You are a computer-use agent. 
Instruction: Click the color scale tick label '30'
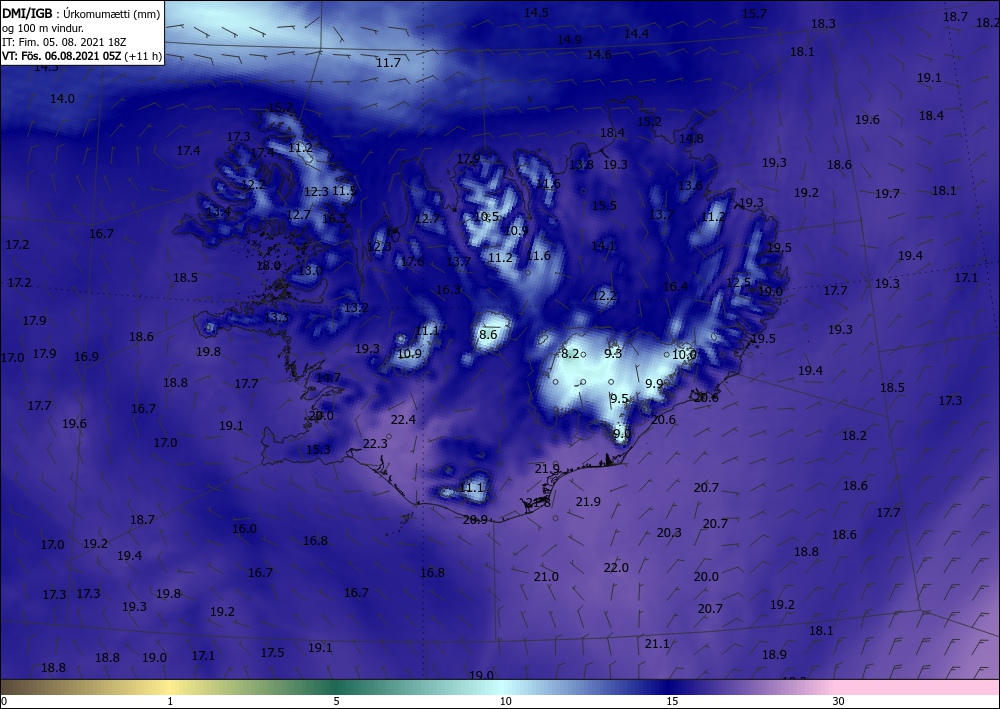click(838, 701)
